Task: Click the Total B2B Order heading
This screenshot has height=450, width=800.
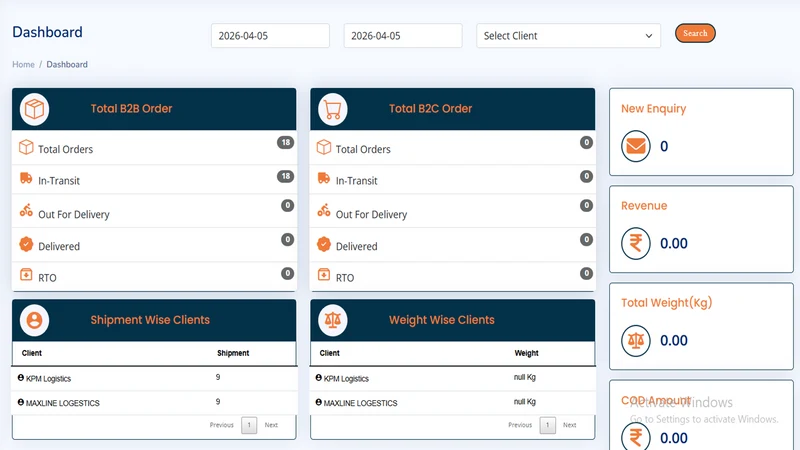Action: pyautogui.click(x=131, y=109)
